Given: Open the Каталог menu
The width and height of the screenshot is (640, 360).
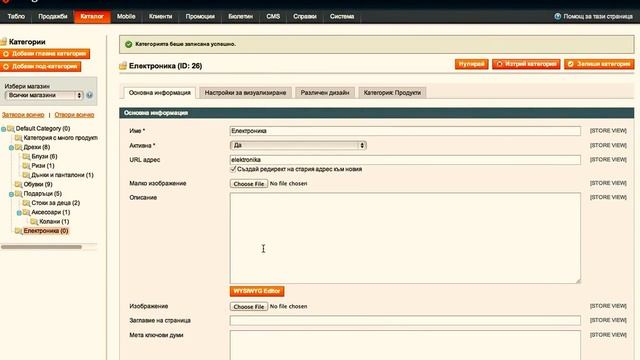Looking at the screenshot, I should 92,16.
